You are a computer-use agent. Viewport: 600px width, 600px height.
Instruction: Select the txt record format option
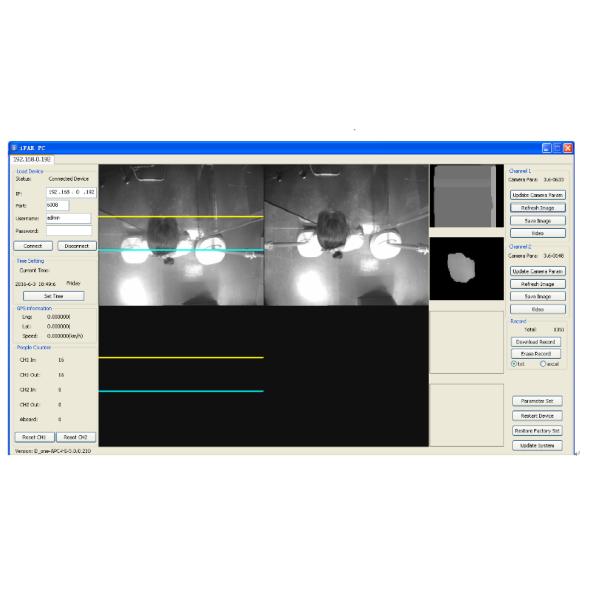click(514, 363)
